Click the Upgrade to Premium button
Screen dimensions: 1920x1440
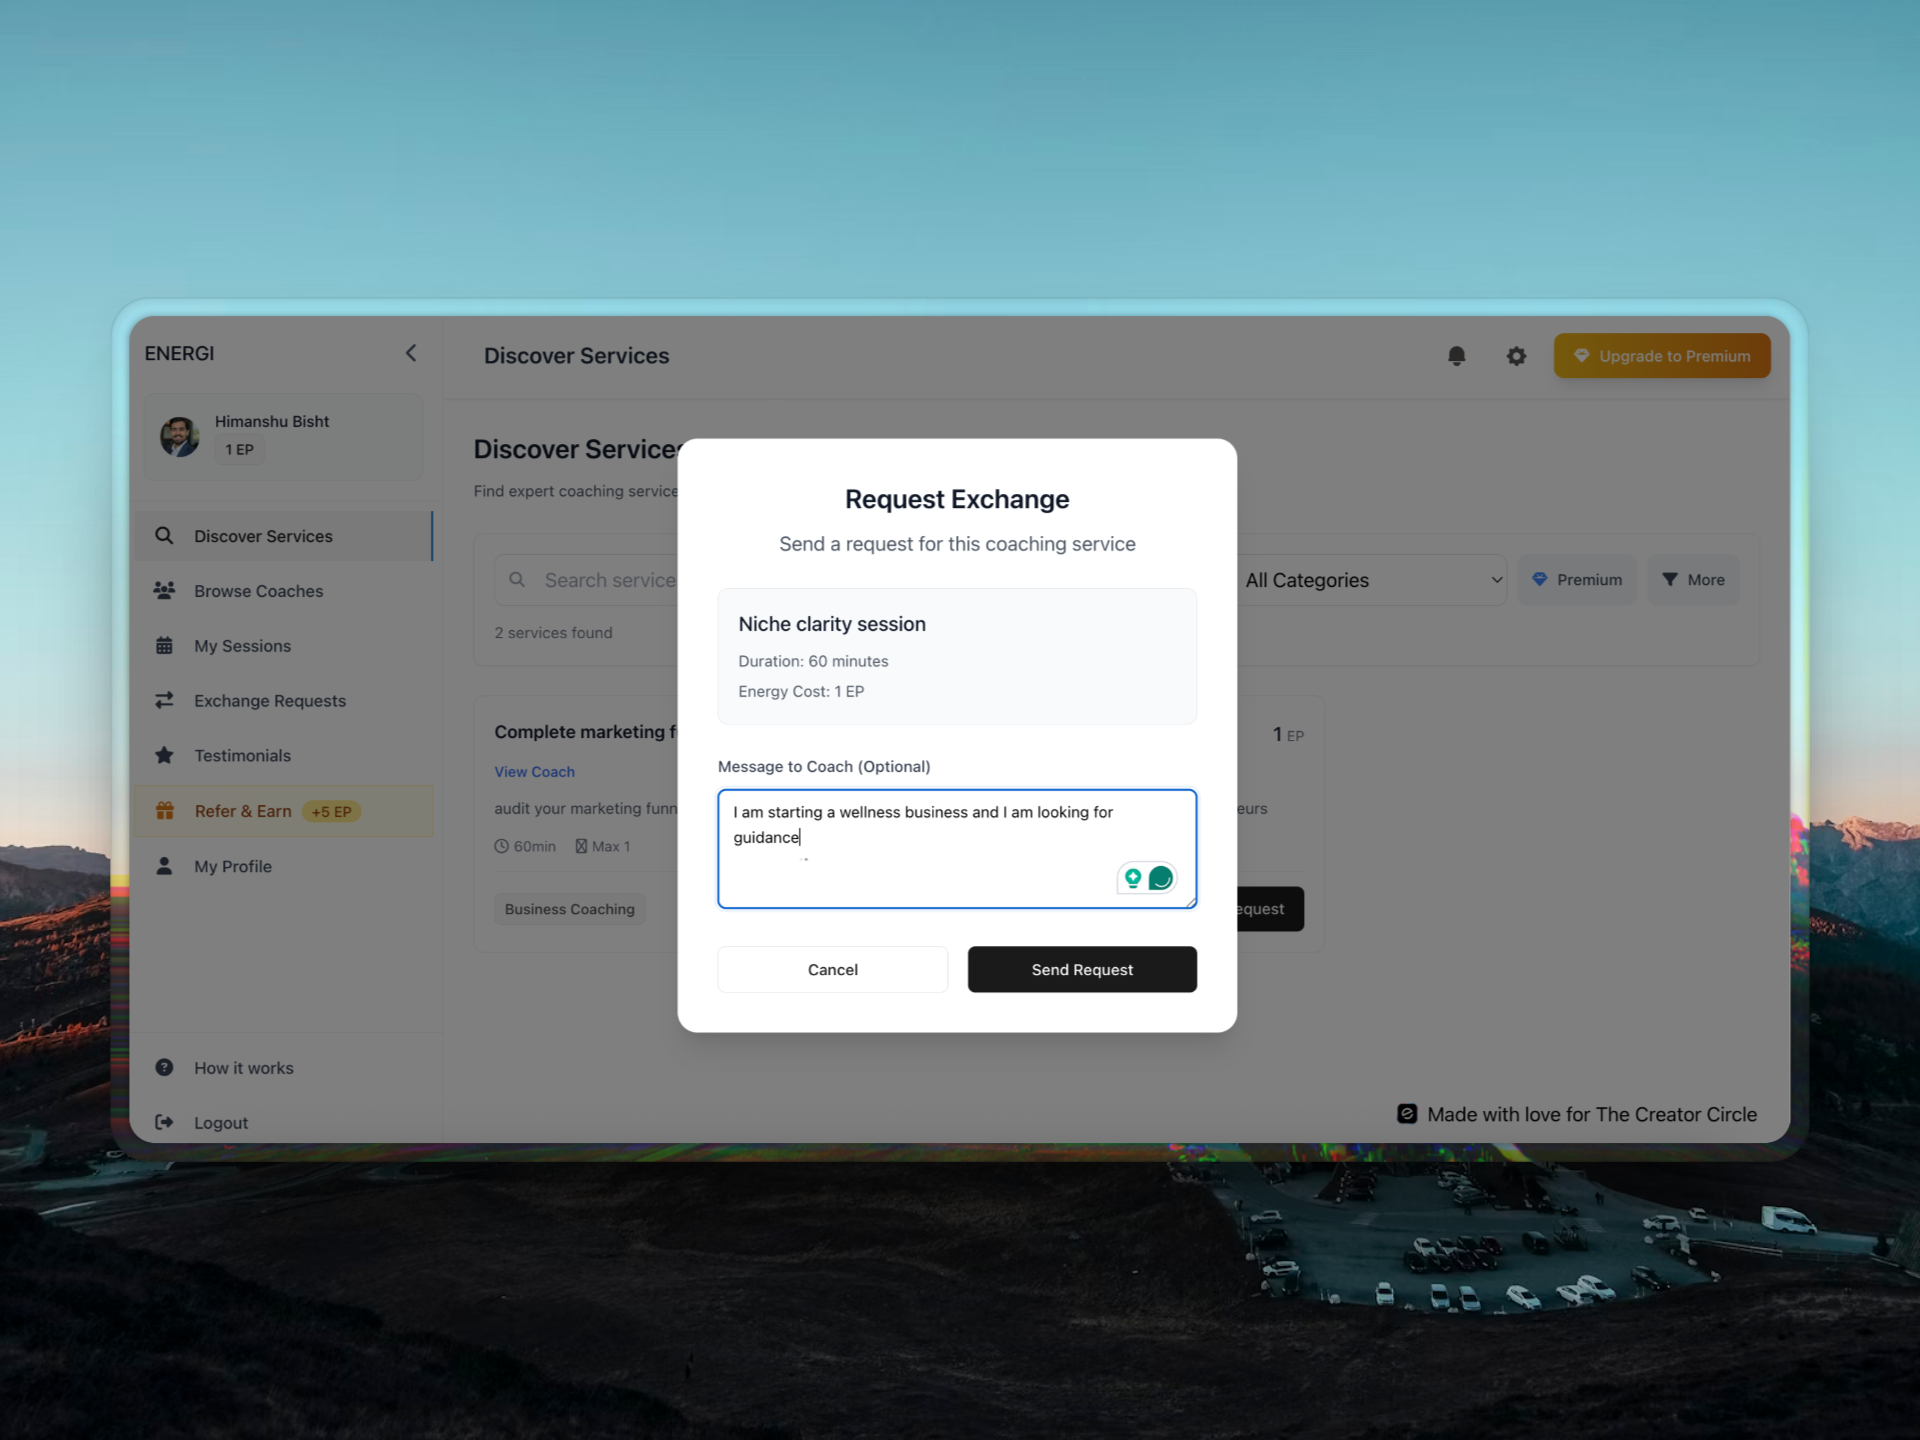coord(1661,356)
